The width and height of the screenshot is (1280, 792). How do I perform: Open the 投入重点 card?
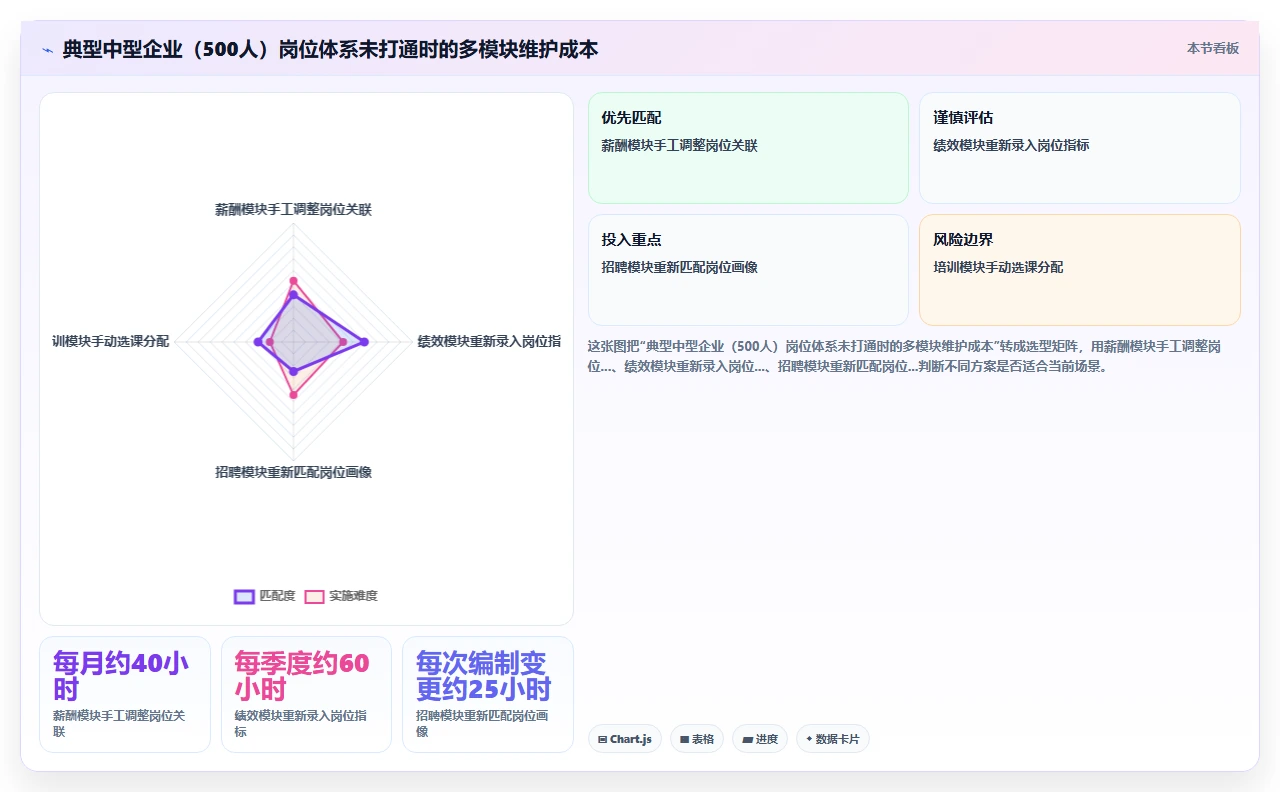tap(748, 270)
